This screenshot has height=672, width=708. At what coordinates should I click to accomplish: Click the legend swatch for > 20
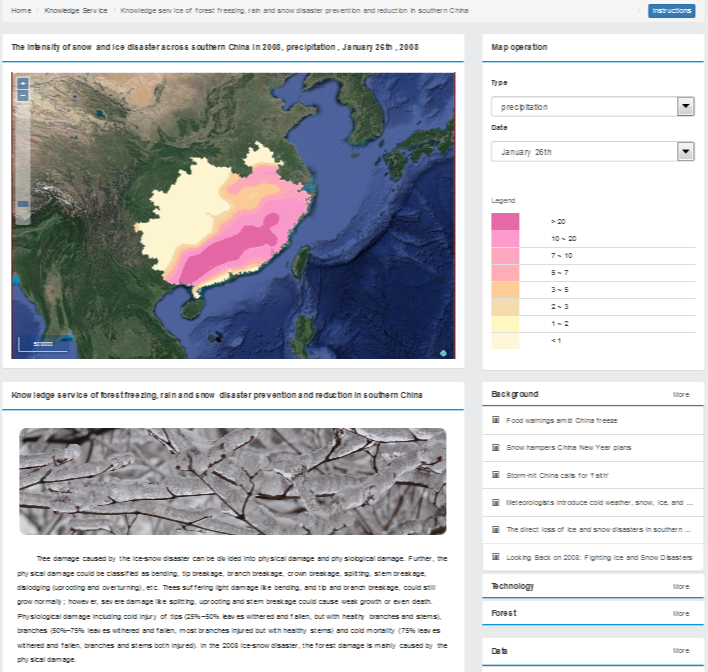[505, 222]
